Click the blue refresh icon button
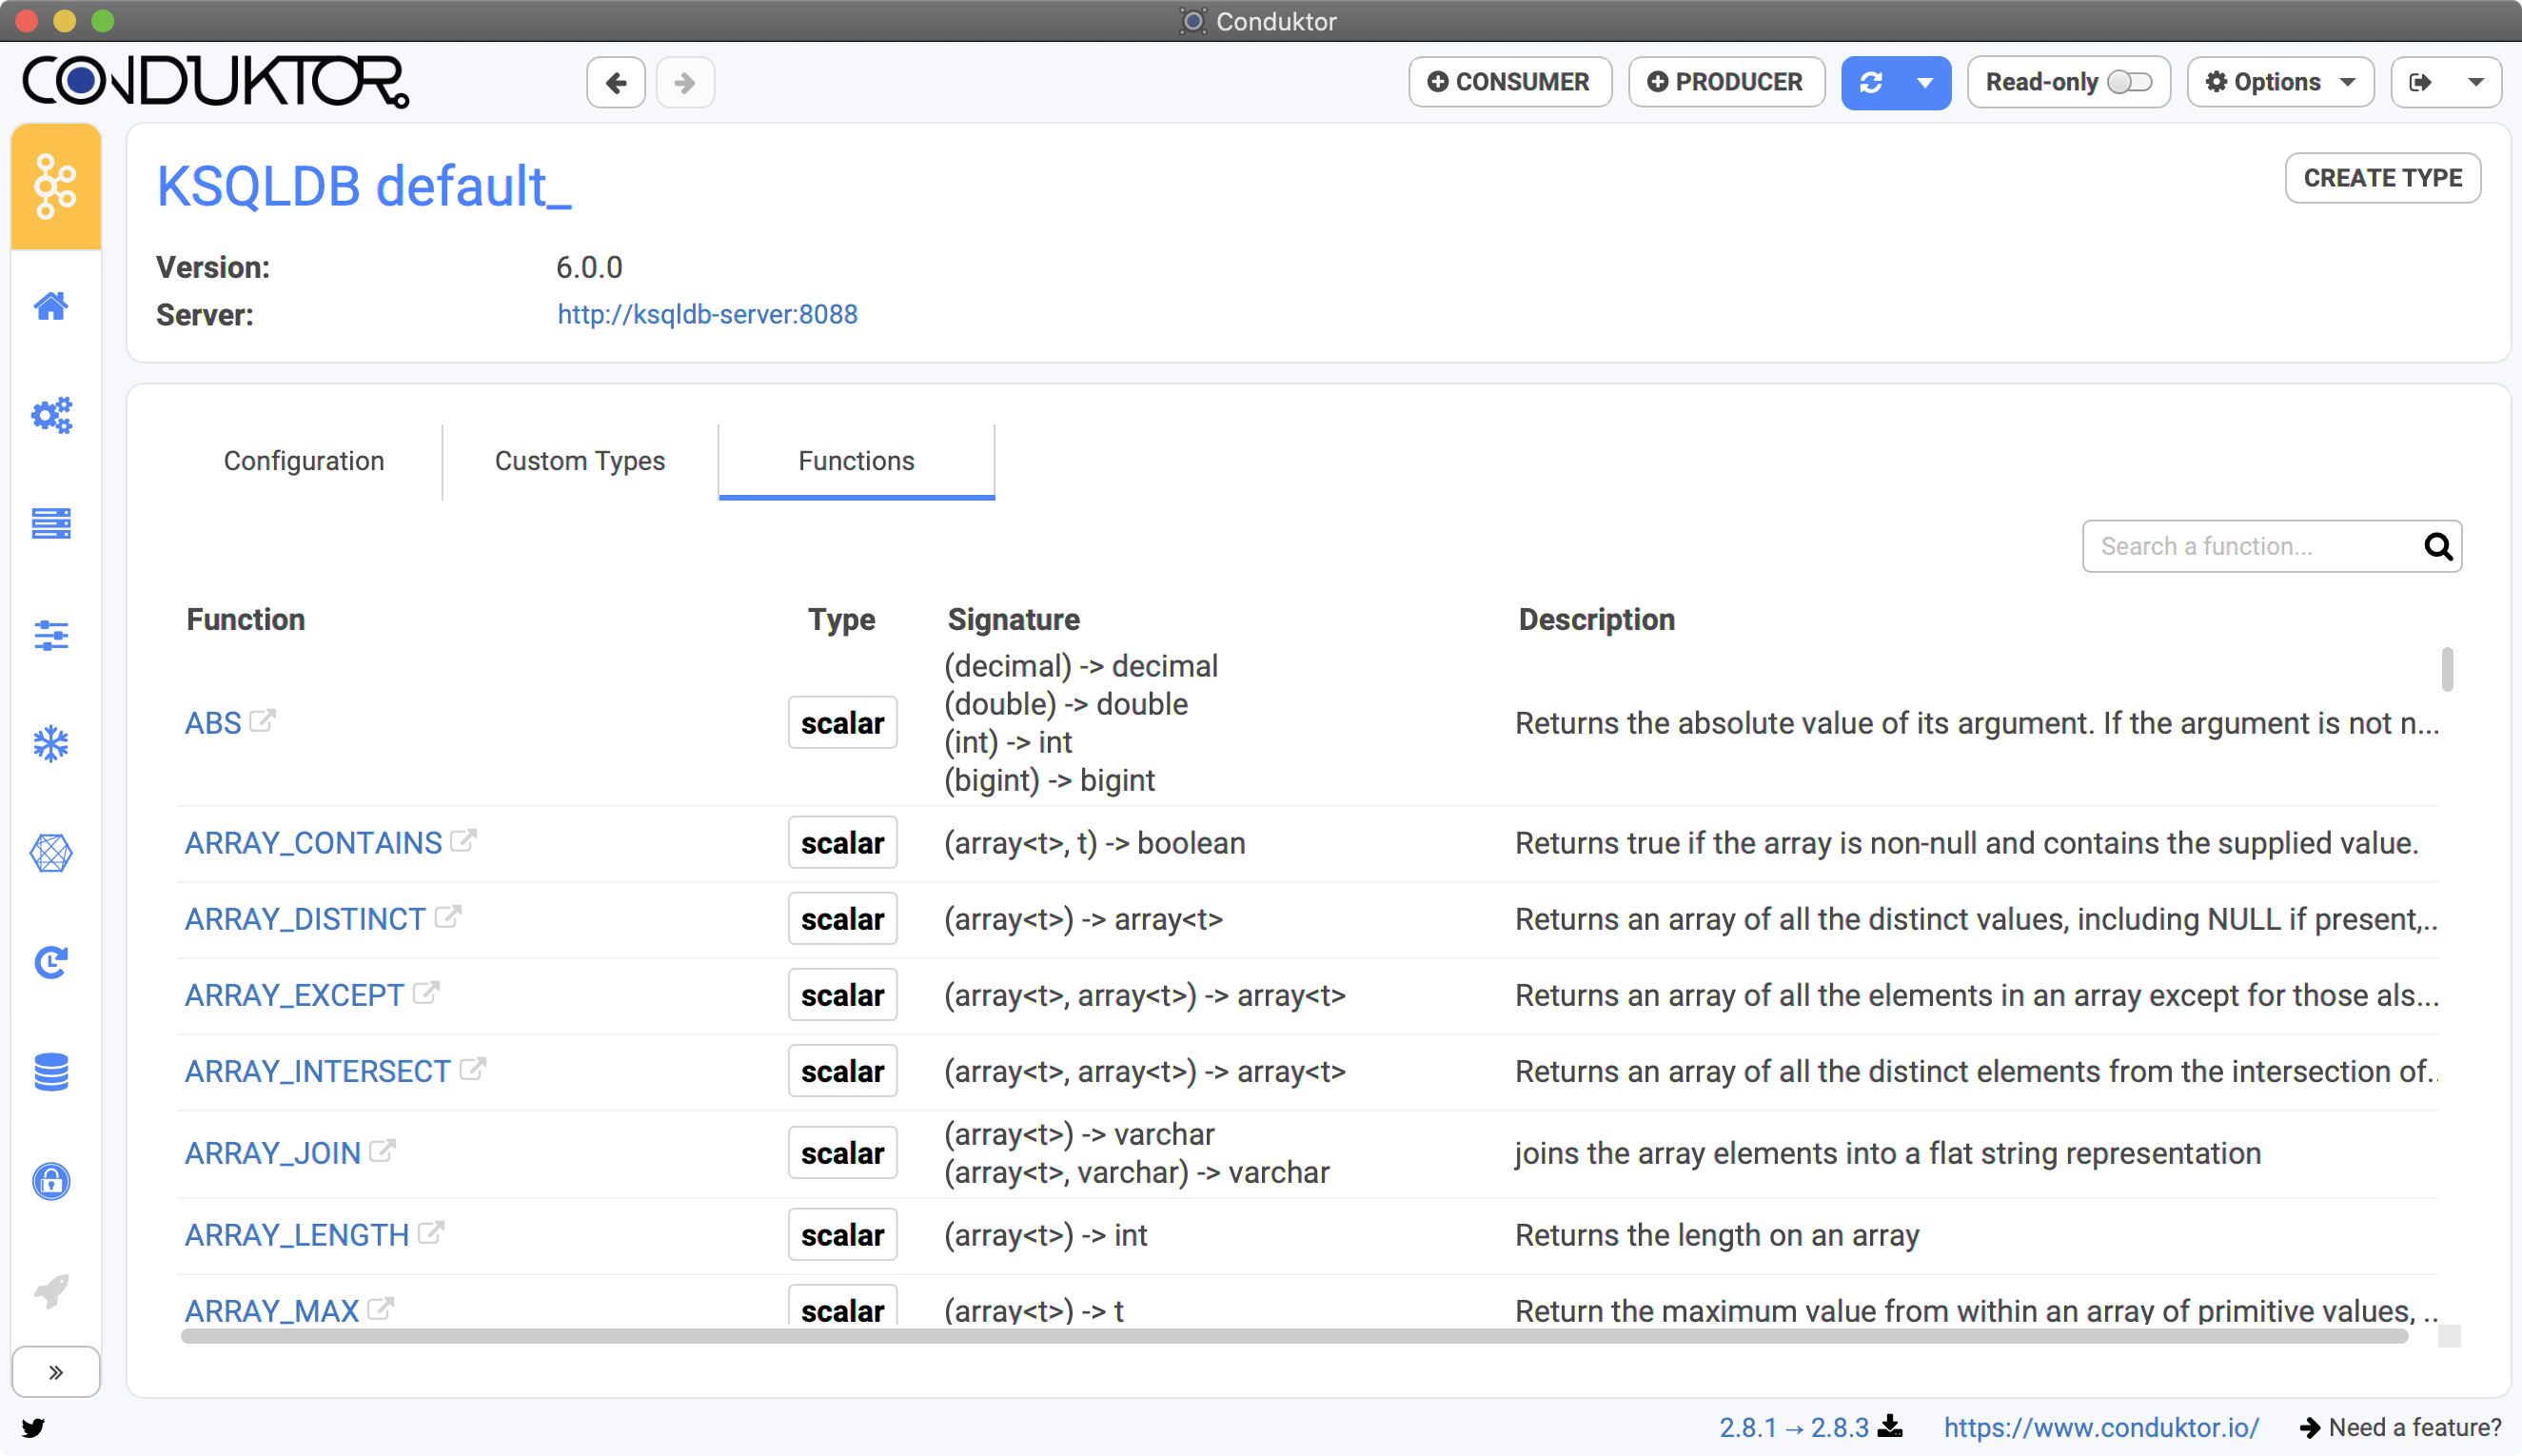The image size is (2522, 1456). [x=1871, y=82]
